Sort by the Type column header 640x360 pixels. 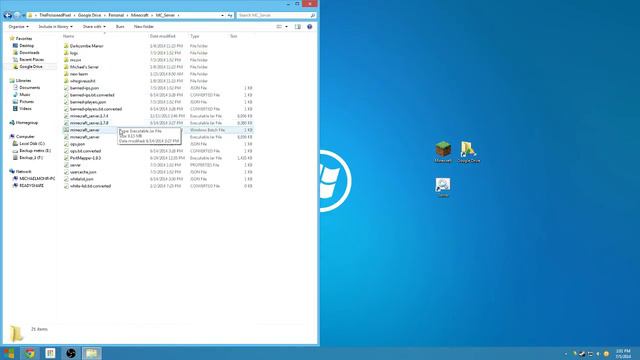tap(195, 36)
